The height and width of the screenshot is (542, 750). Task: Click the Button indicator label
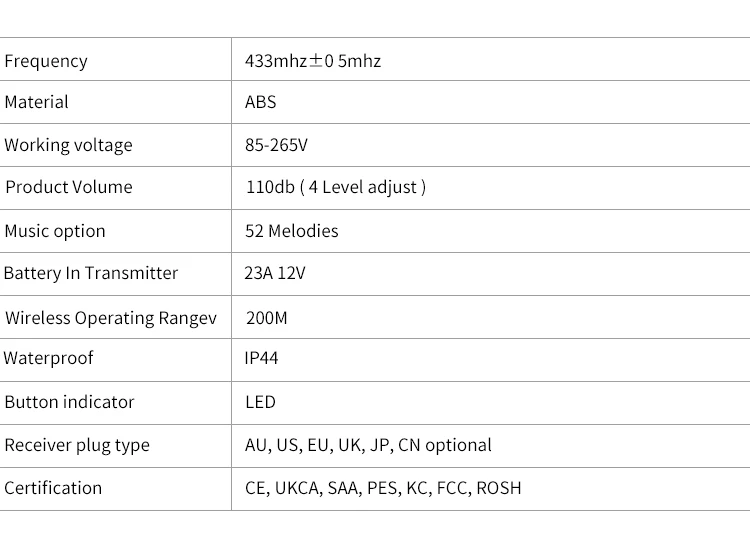[69, 402]
